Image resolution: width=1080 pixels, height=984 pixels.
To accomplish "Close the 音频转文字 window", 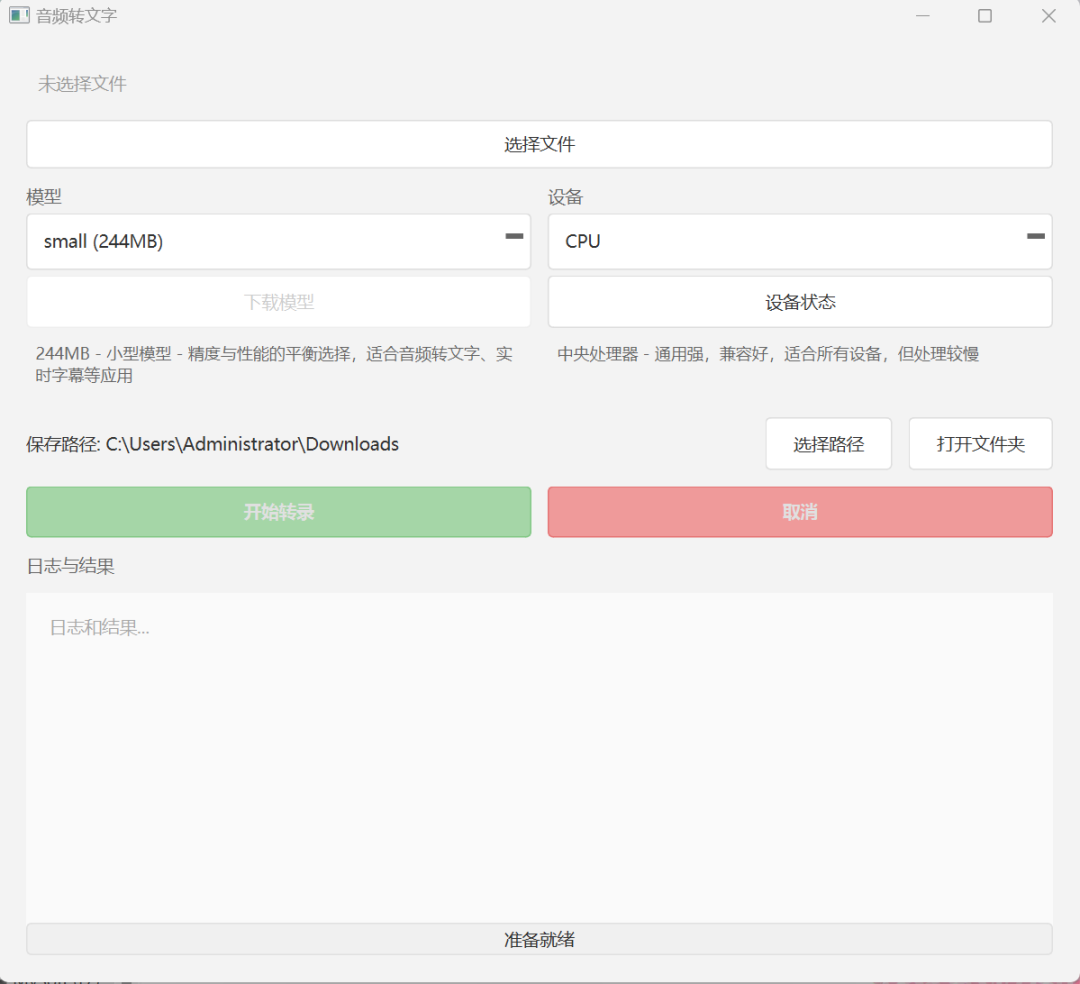I will pos(1048,16).
